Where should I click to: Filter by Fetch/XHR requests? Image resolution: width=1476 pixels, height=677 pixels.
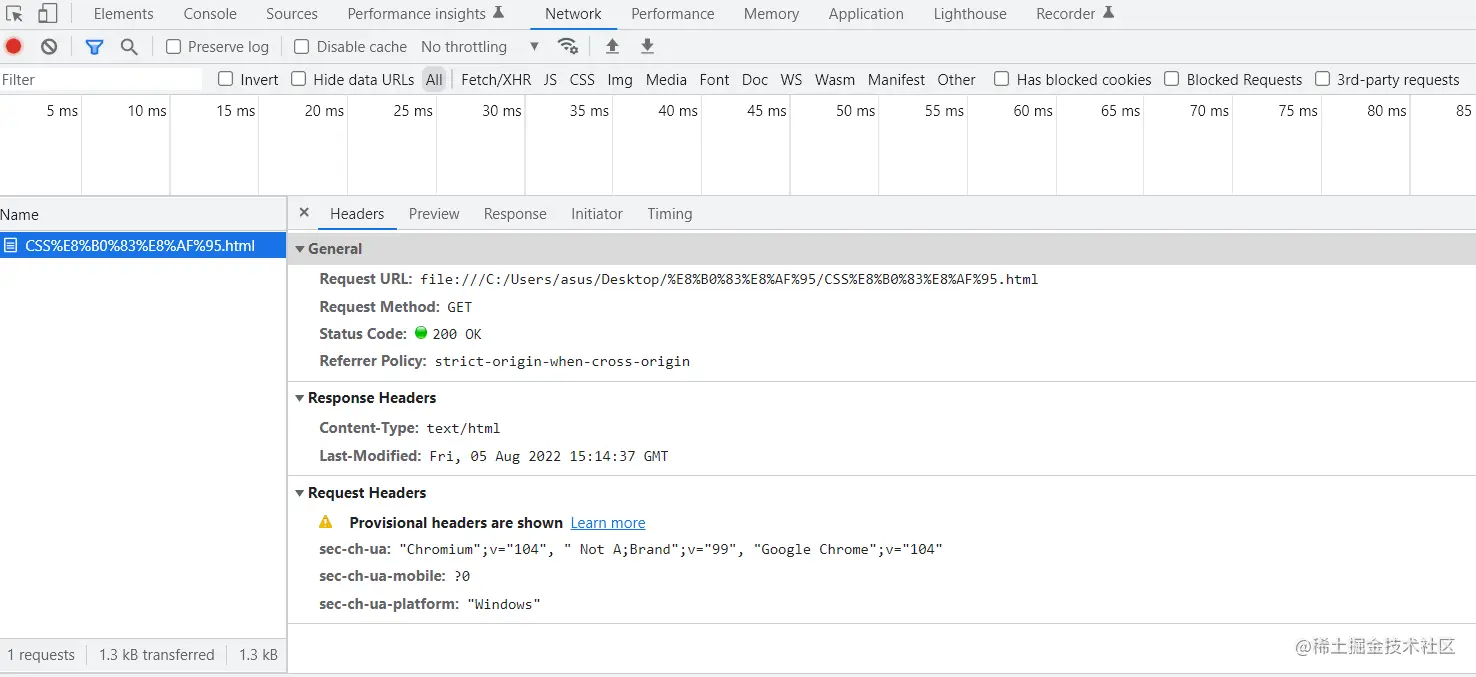pos(496,79)
